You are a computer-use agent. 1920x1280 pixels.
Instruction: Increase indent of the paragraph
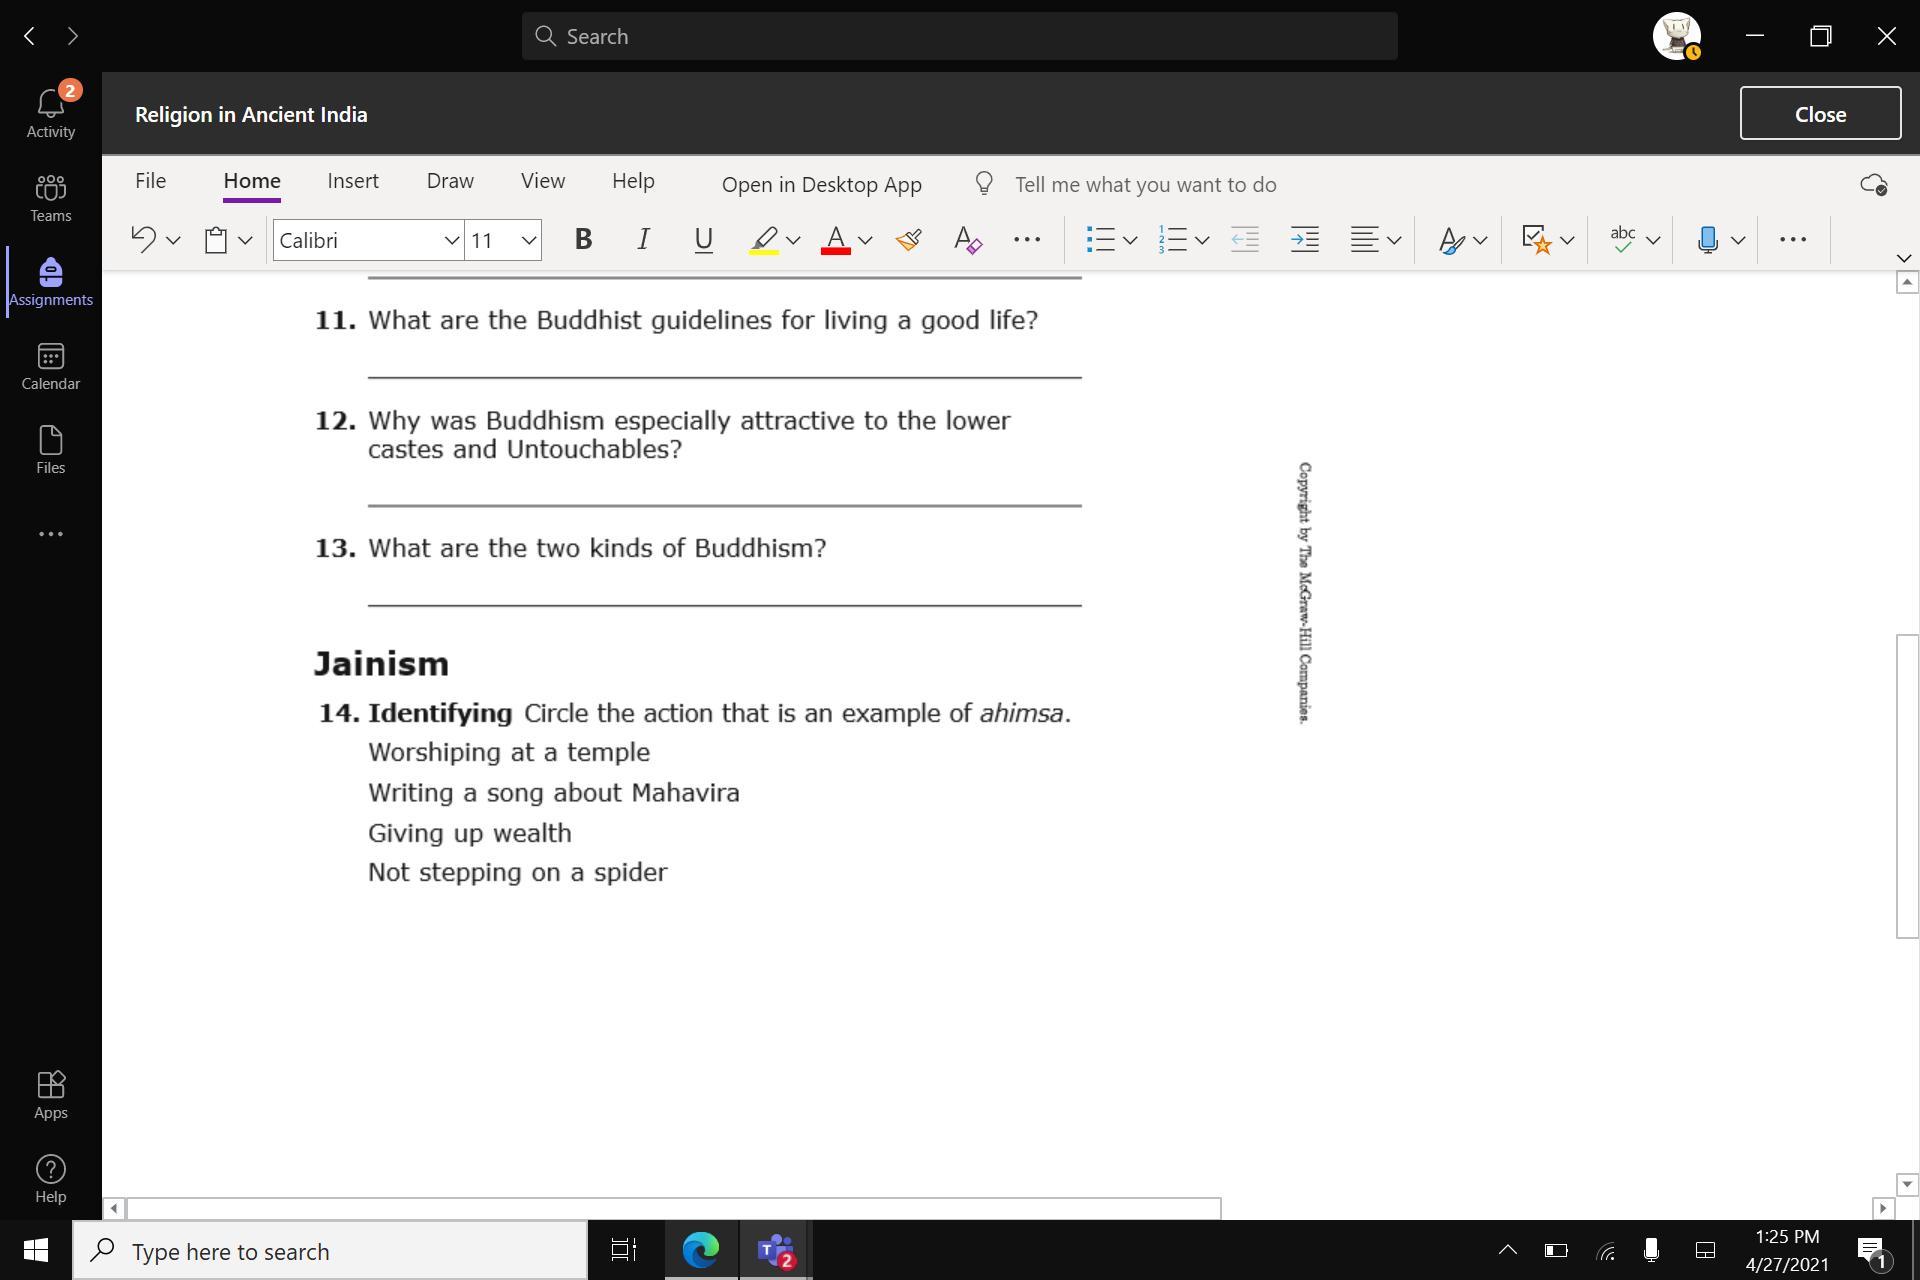coord(1304,240)
